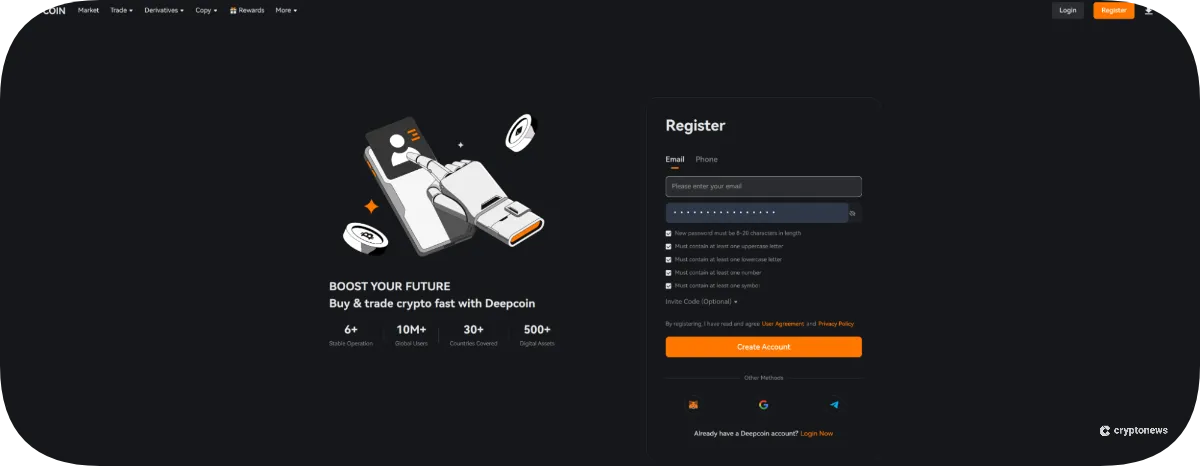This screenshot has width=1200, height=466.
Task: Toggle the at least one number checkbox
Action: tap(669, 272)
